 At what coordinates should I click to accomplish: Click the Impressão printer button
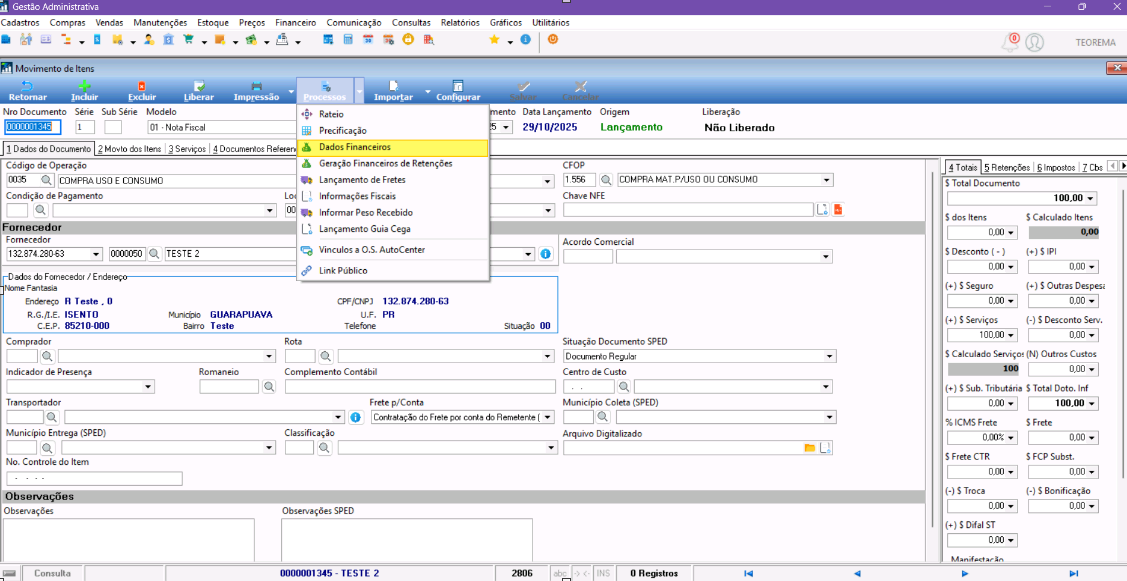[256, 91]
